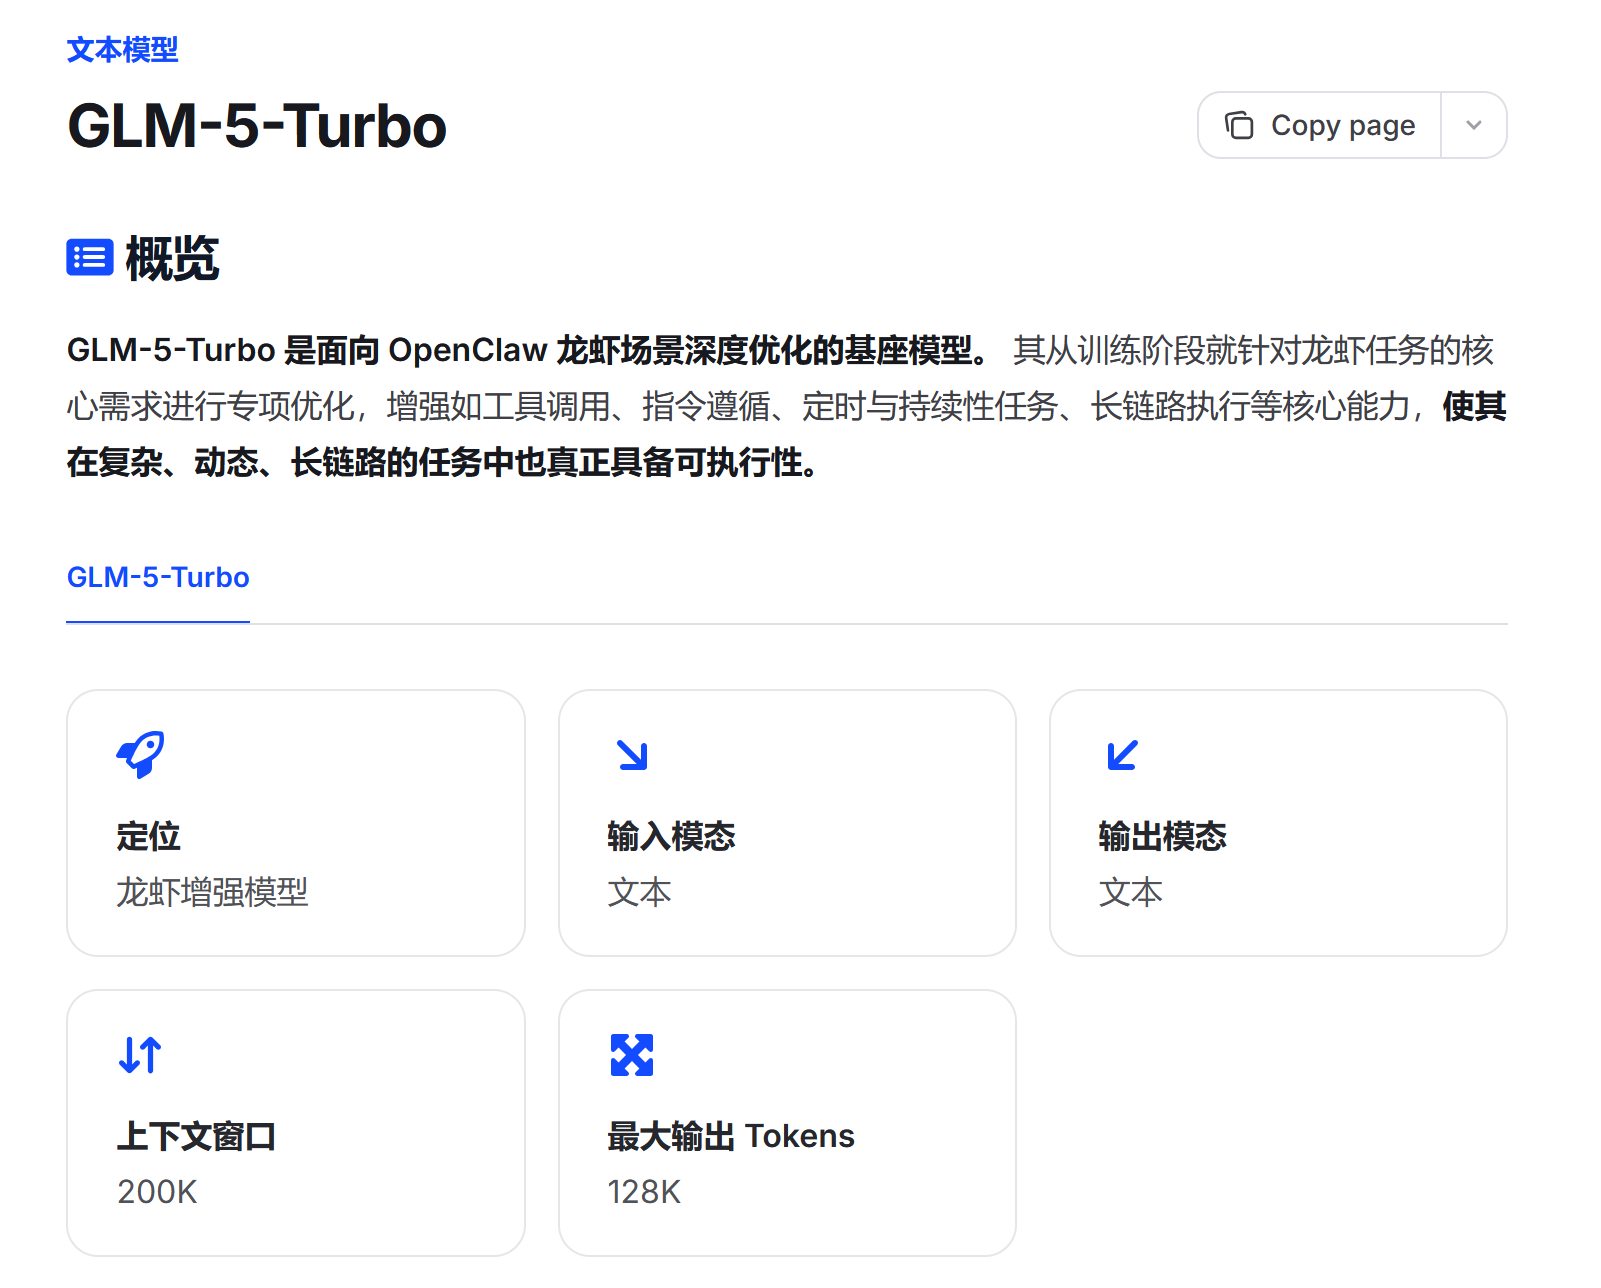Click the arrow icon in 输出模态 card
Screen dimensions: 1601x1288
1123,755
